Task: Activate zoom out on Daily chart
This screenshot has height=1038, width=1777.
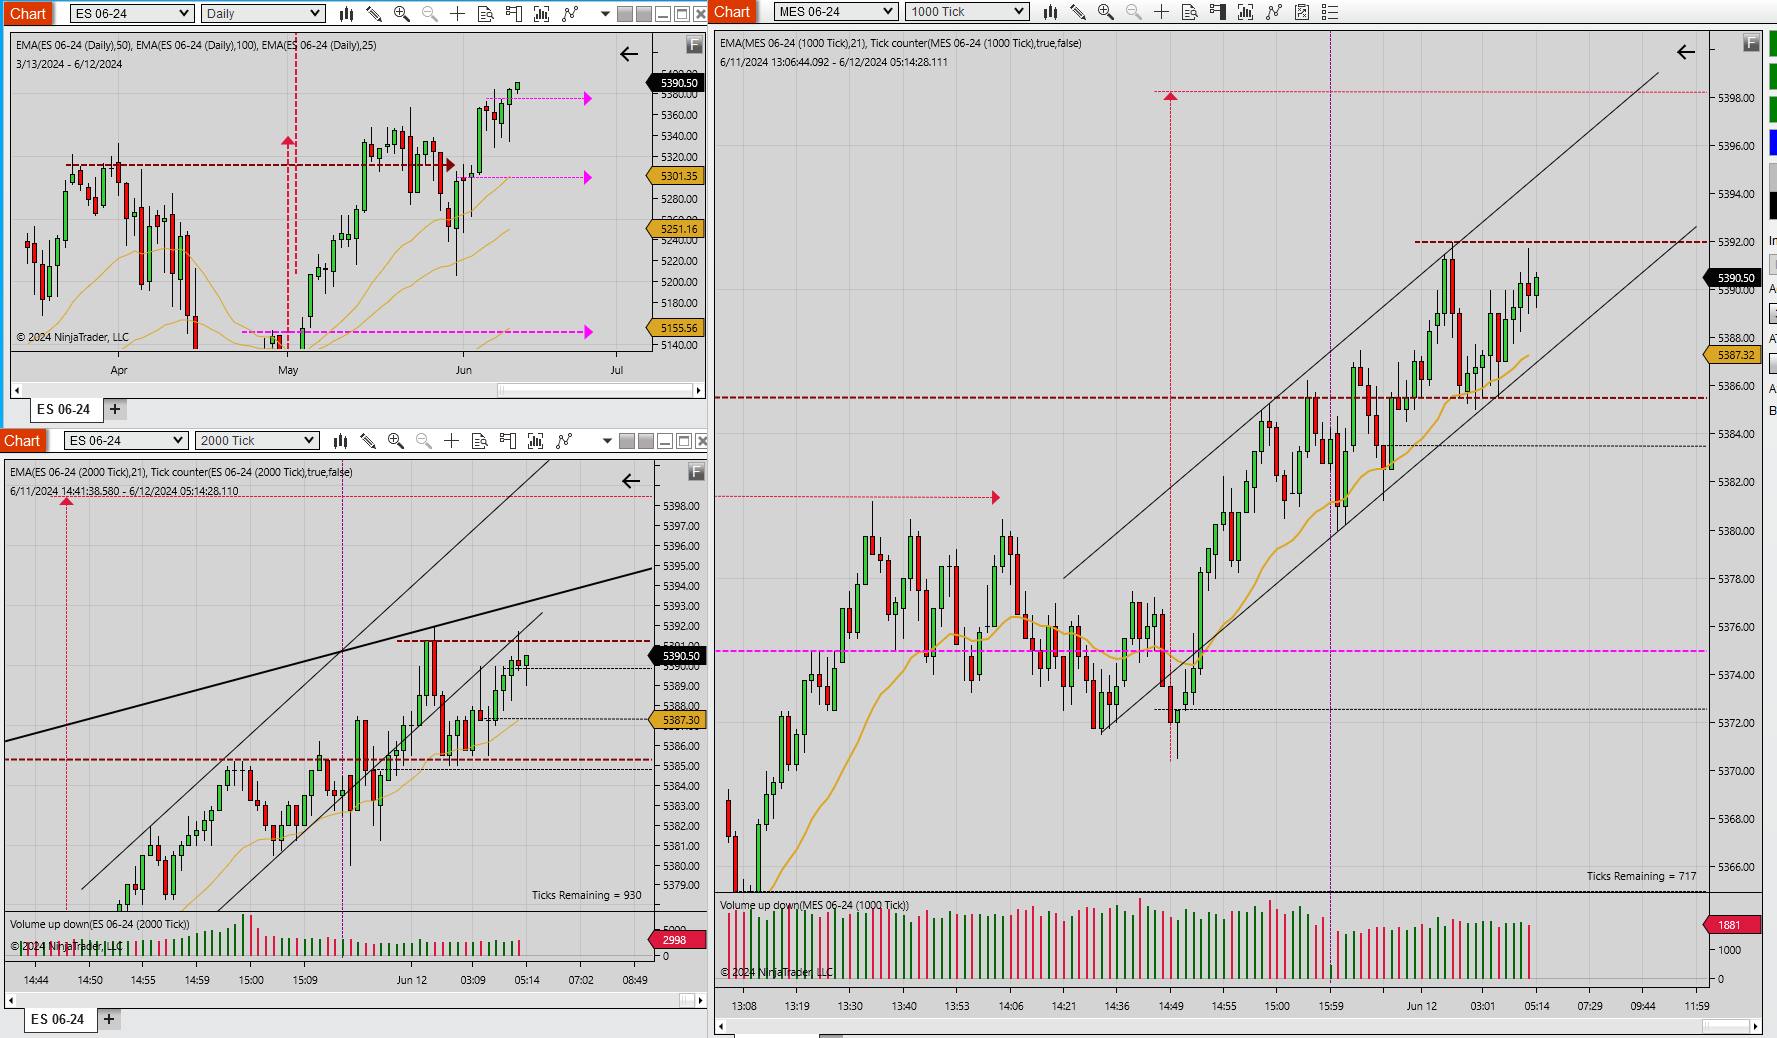Action: [429, 13]
